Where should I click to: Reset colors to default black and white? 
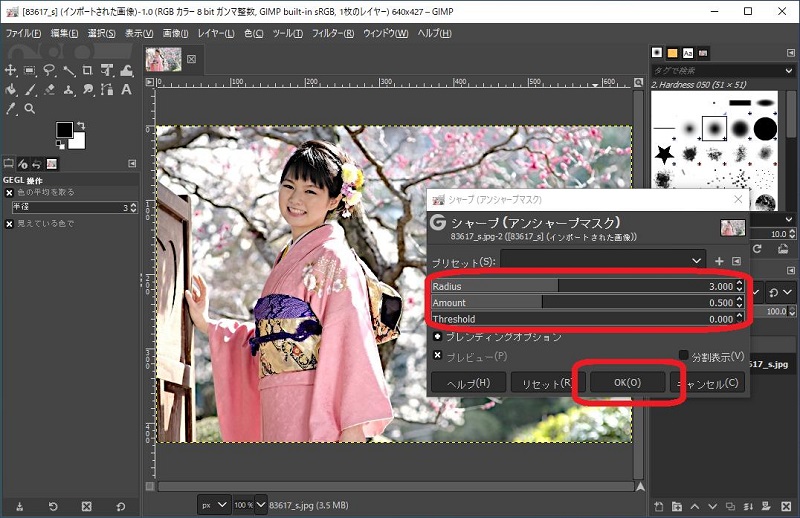coord(60,145)
